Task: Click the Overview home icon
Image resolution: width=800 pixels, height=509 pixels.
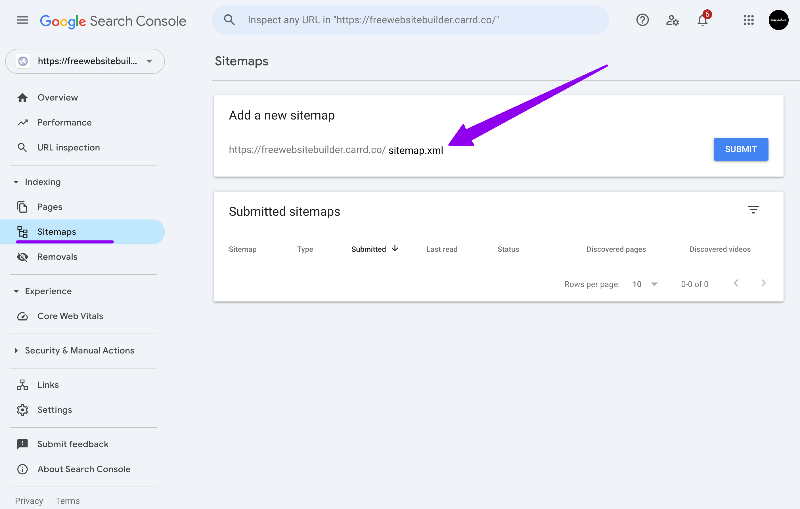Action: [x=22, y=97]
